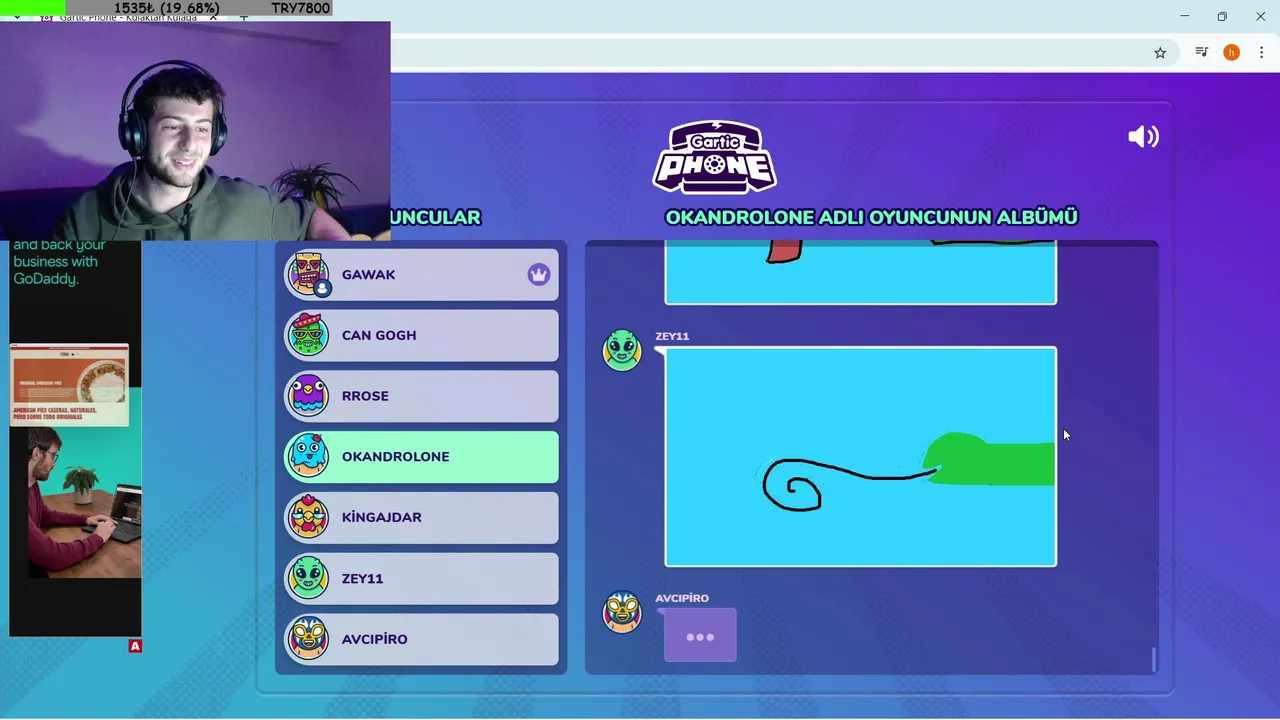Screen dimensions: 1280x720
Task: Open RROSE's album row
Action: point(422,396)
